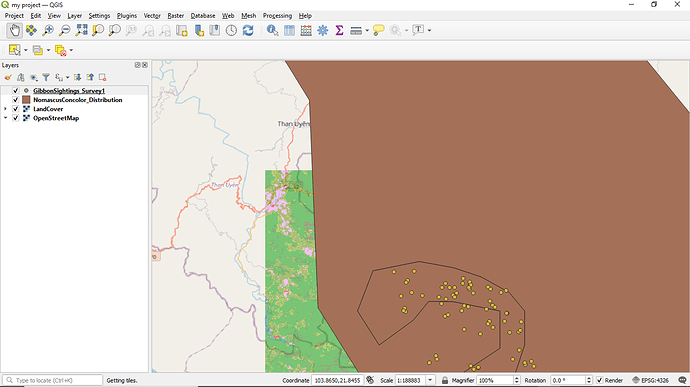The image size is (690, 387).
Task: Uncheck the GibbonSightings_Survey1 layer visibility
Action: pyautogui.click(x=16, y=91)
